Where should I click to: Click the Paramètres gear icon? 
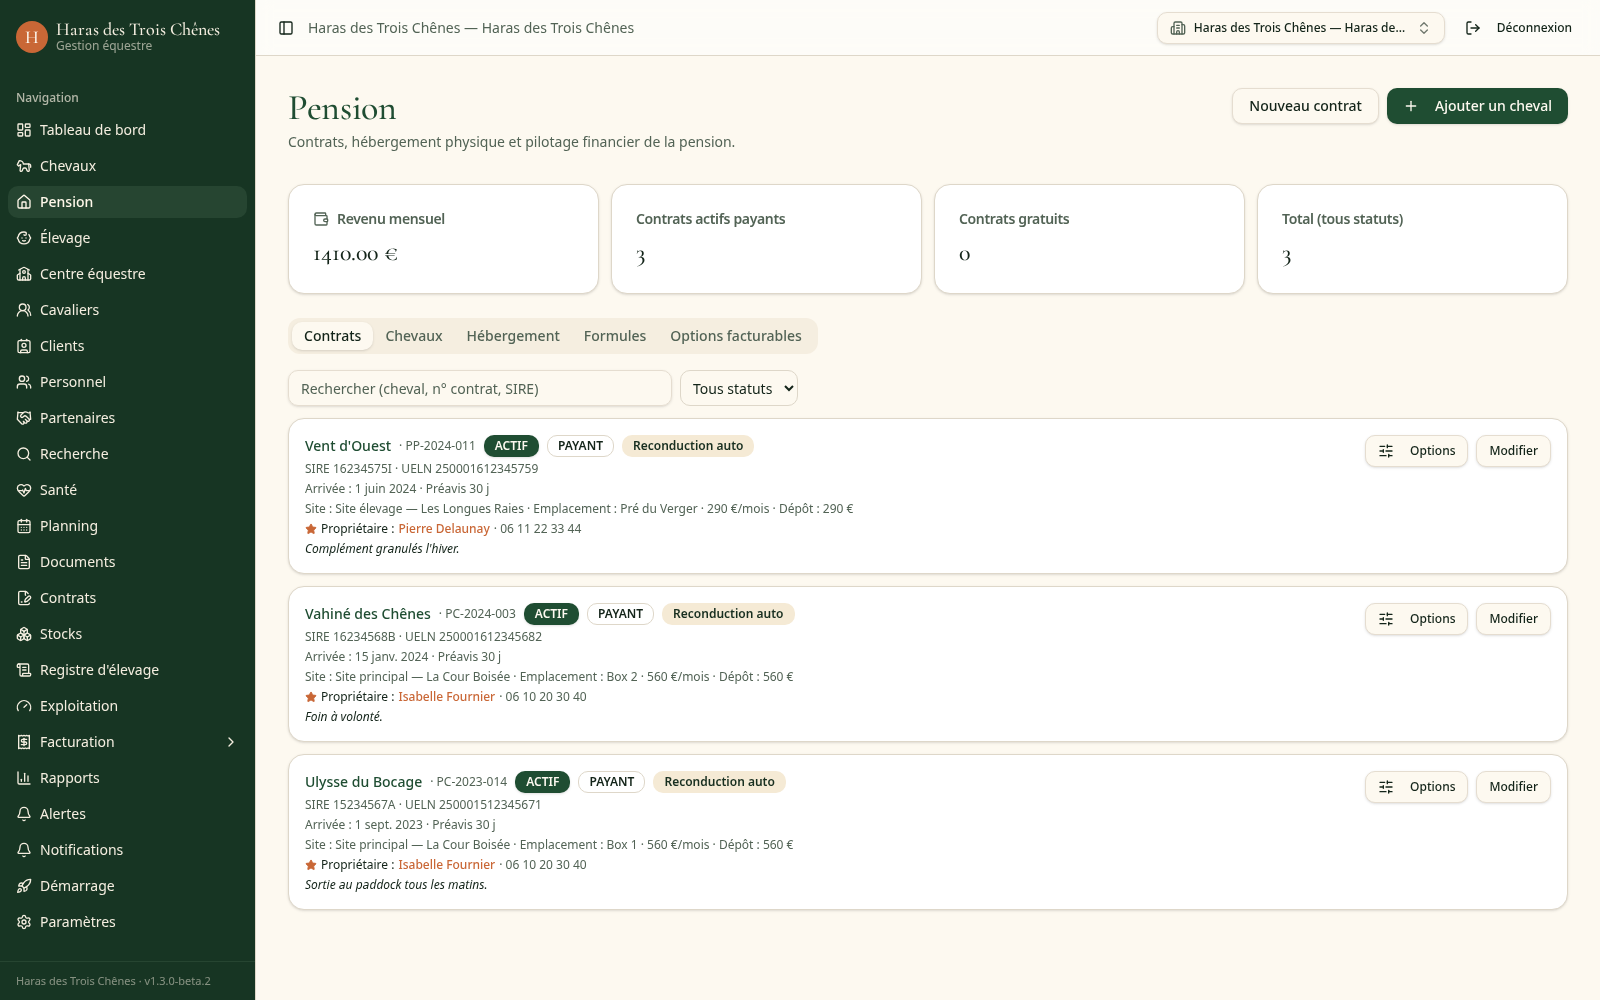click(x=24, y=922)
